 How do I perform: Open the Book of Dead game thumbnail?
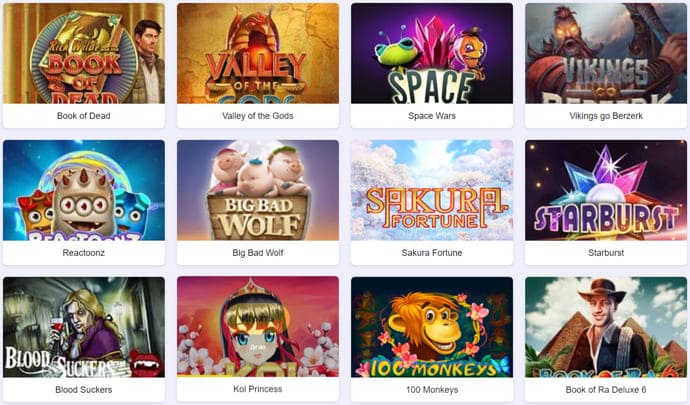pos(84,53)
